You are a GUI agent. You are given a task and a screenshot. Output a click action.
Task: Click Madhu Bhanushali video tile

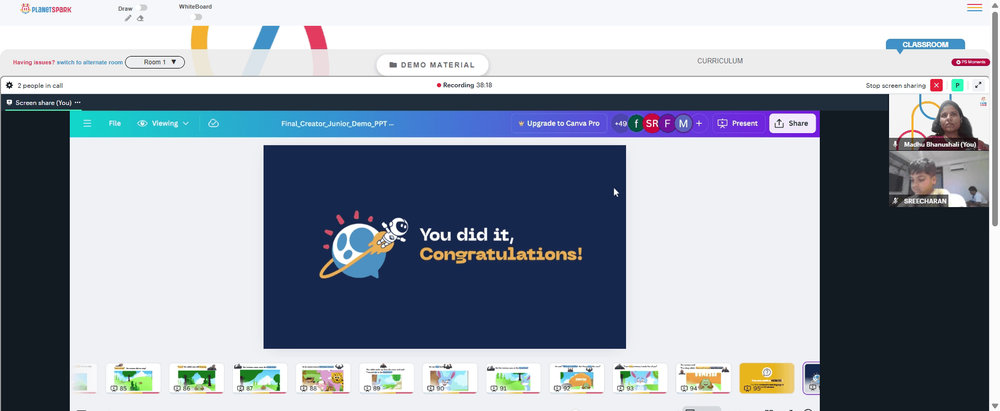(x=939, y=122)
